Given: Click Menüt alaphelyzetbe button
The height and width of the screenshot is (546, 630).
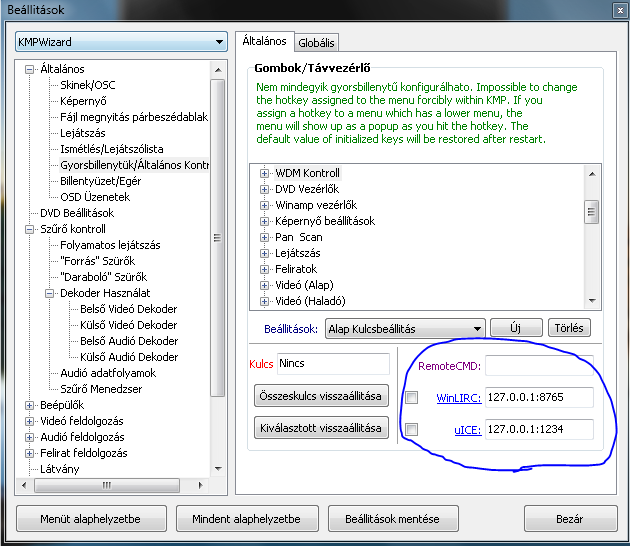Looking at the screenshot, I should (x=91, y=519).
